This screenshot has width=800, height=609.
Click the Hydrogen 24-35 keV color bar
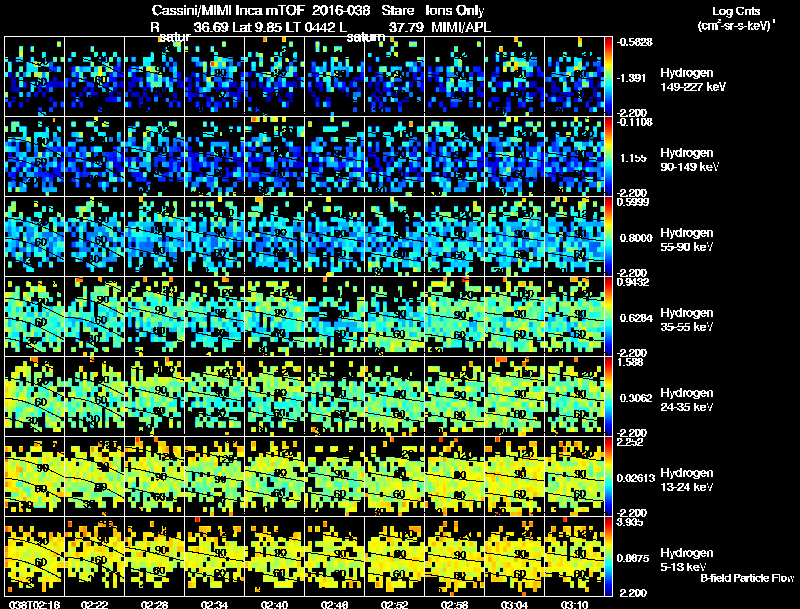click(x=608, y=396)
